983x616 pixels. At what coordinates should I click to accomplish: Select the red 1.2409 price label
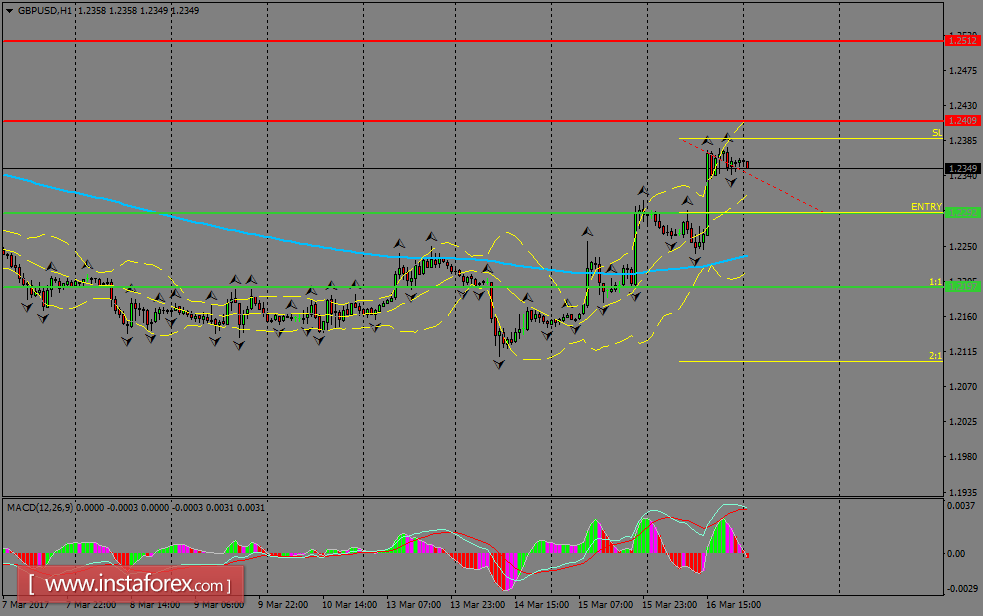[962, 120]
